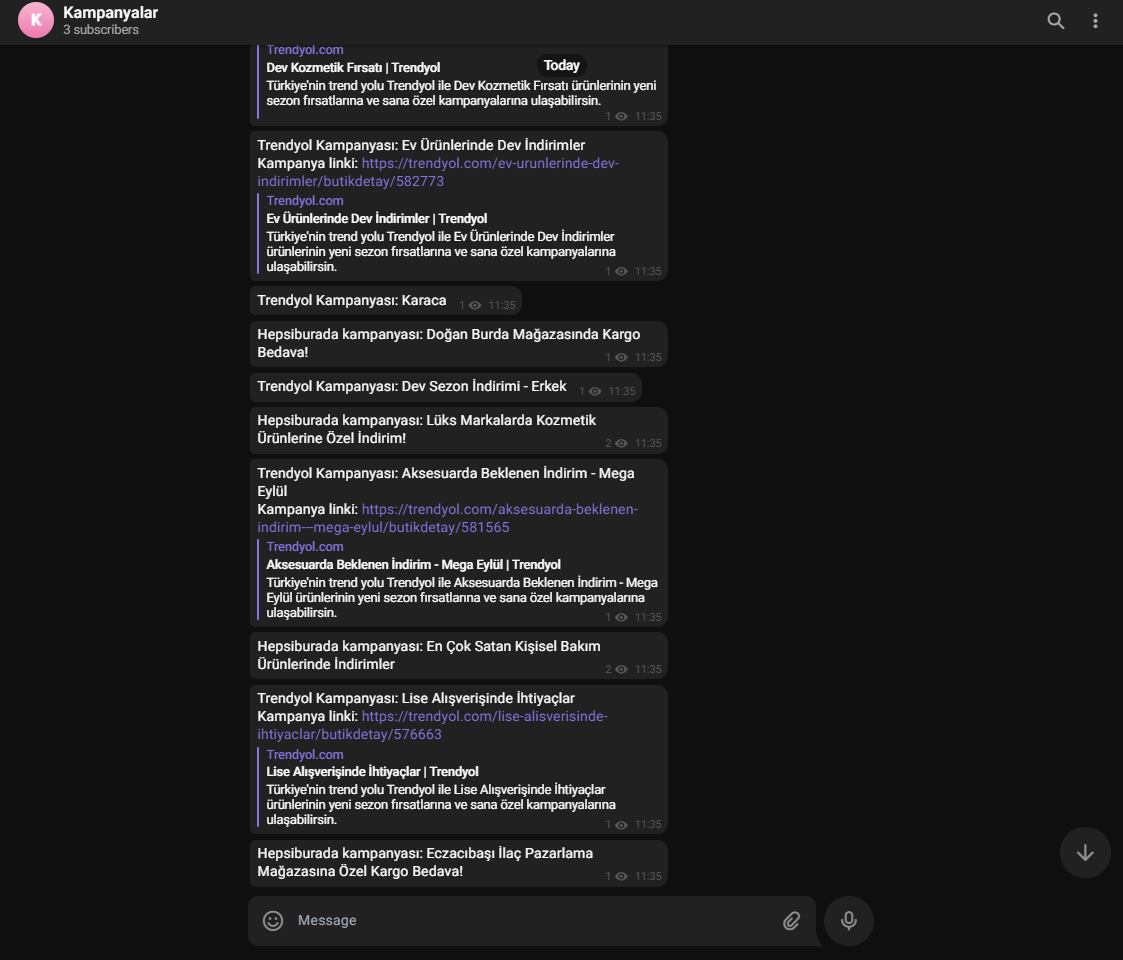
Task: Click the Kampanyalar channel avatar
Action: click(x=36, y=20)
